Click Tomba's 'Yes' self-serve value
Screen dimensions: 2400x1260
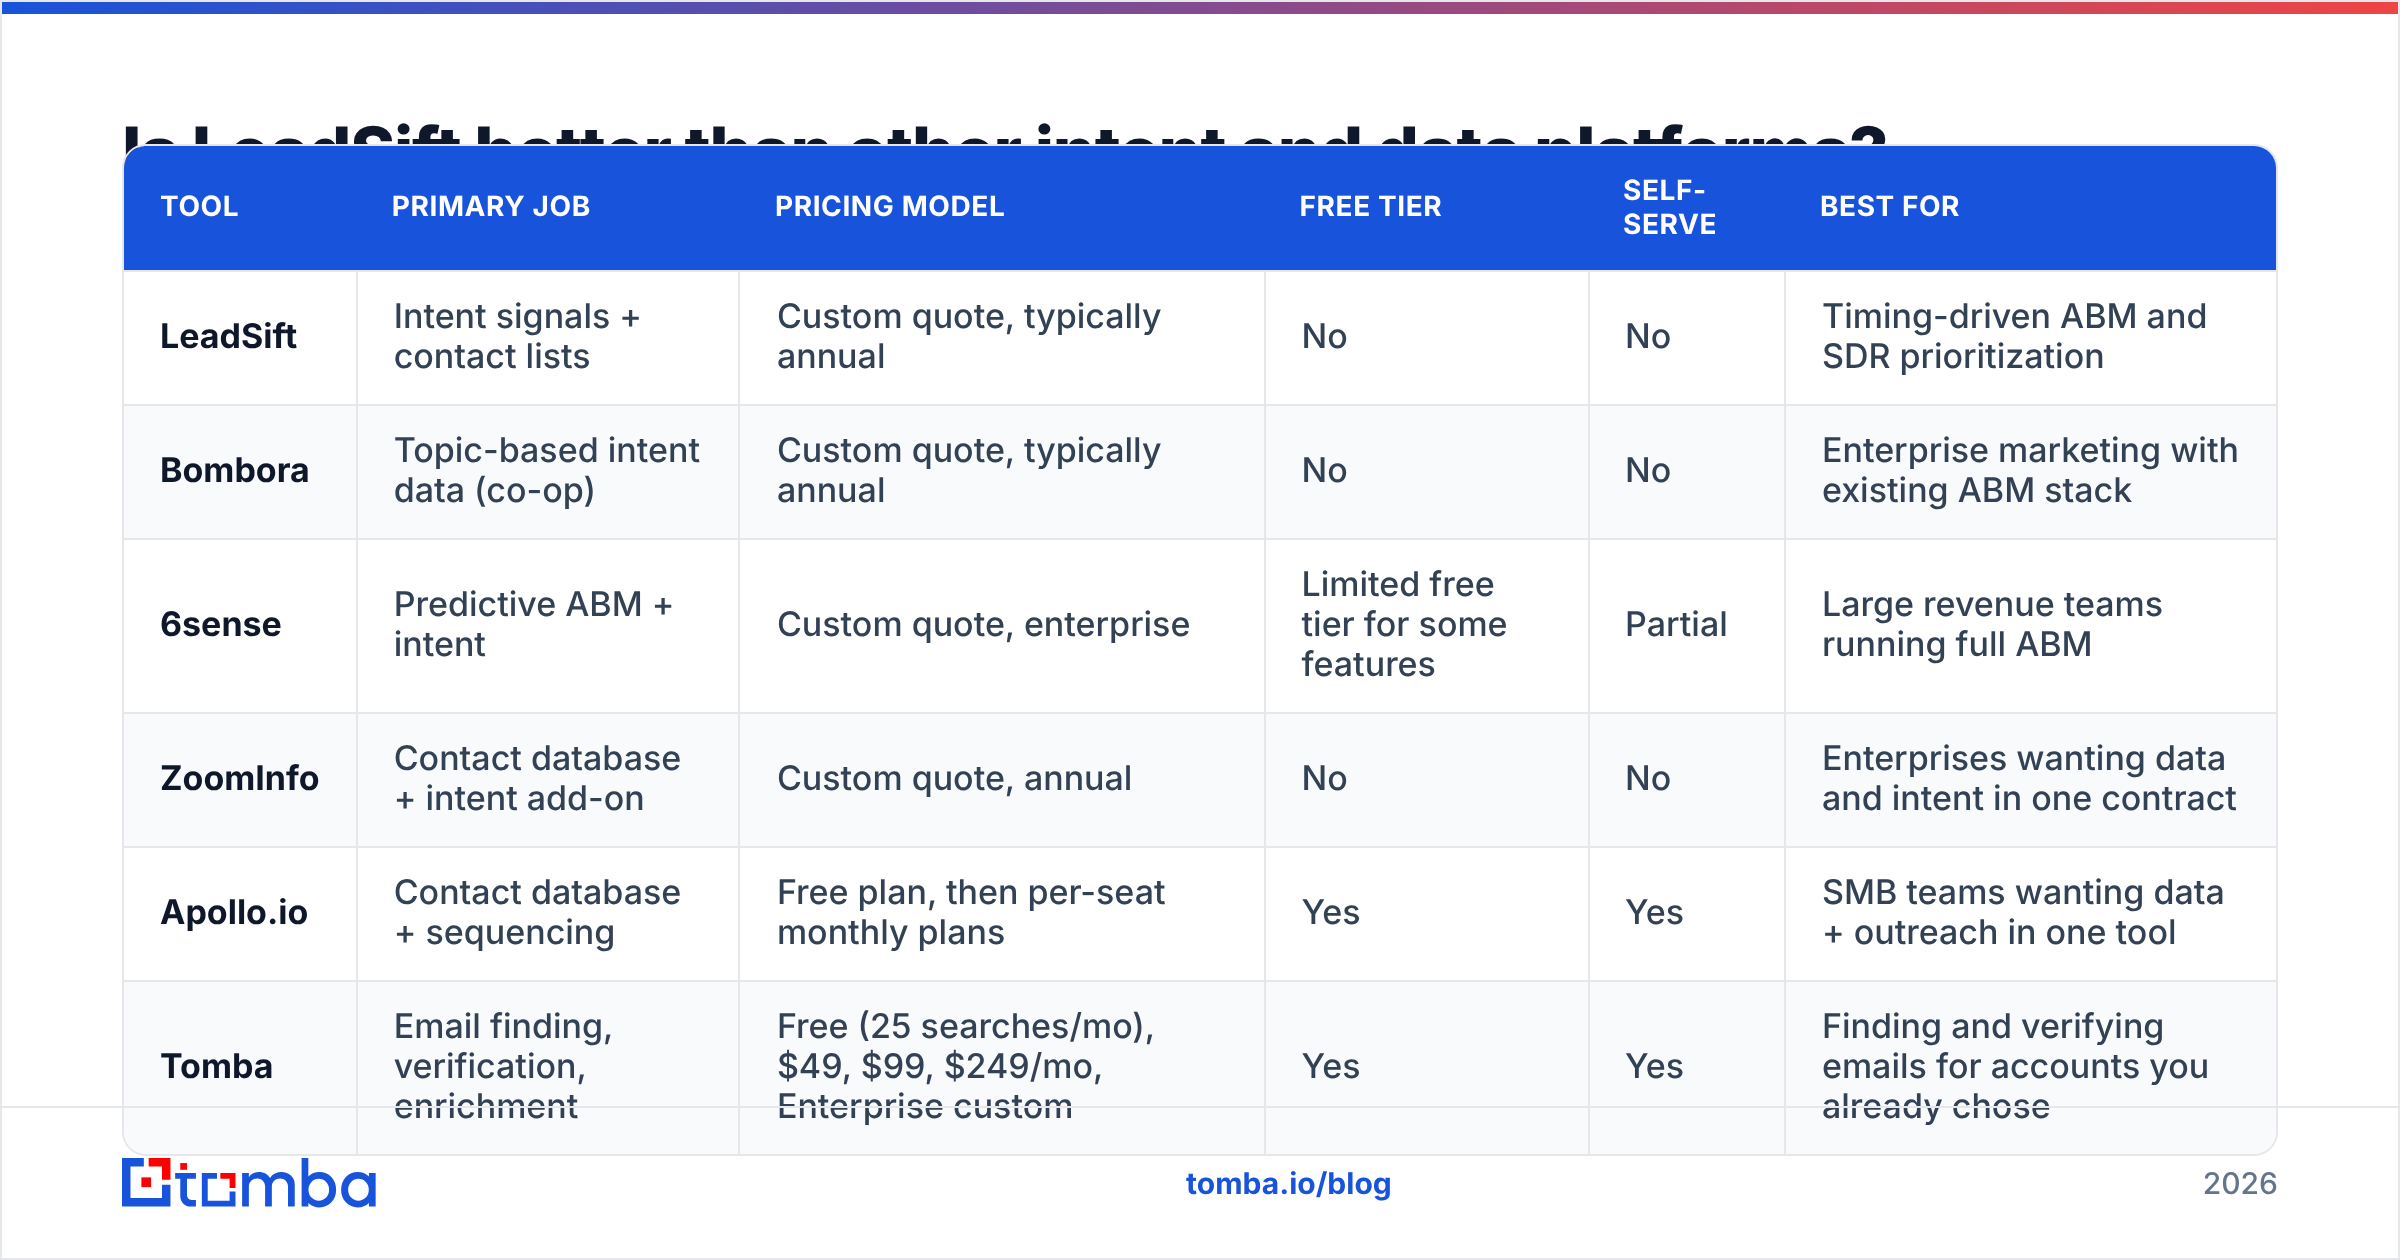[1654, 1067]
